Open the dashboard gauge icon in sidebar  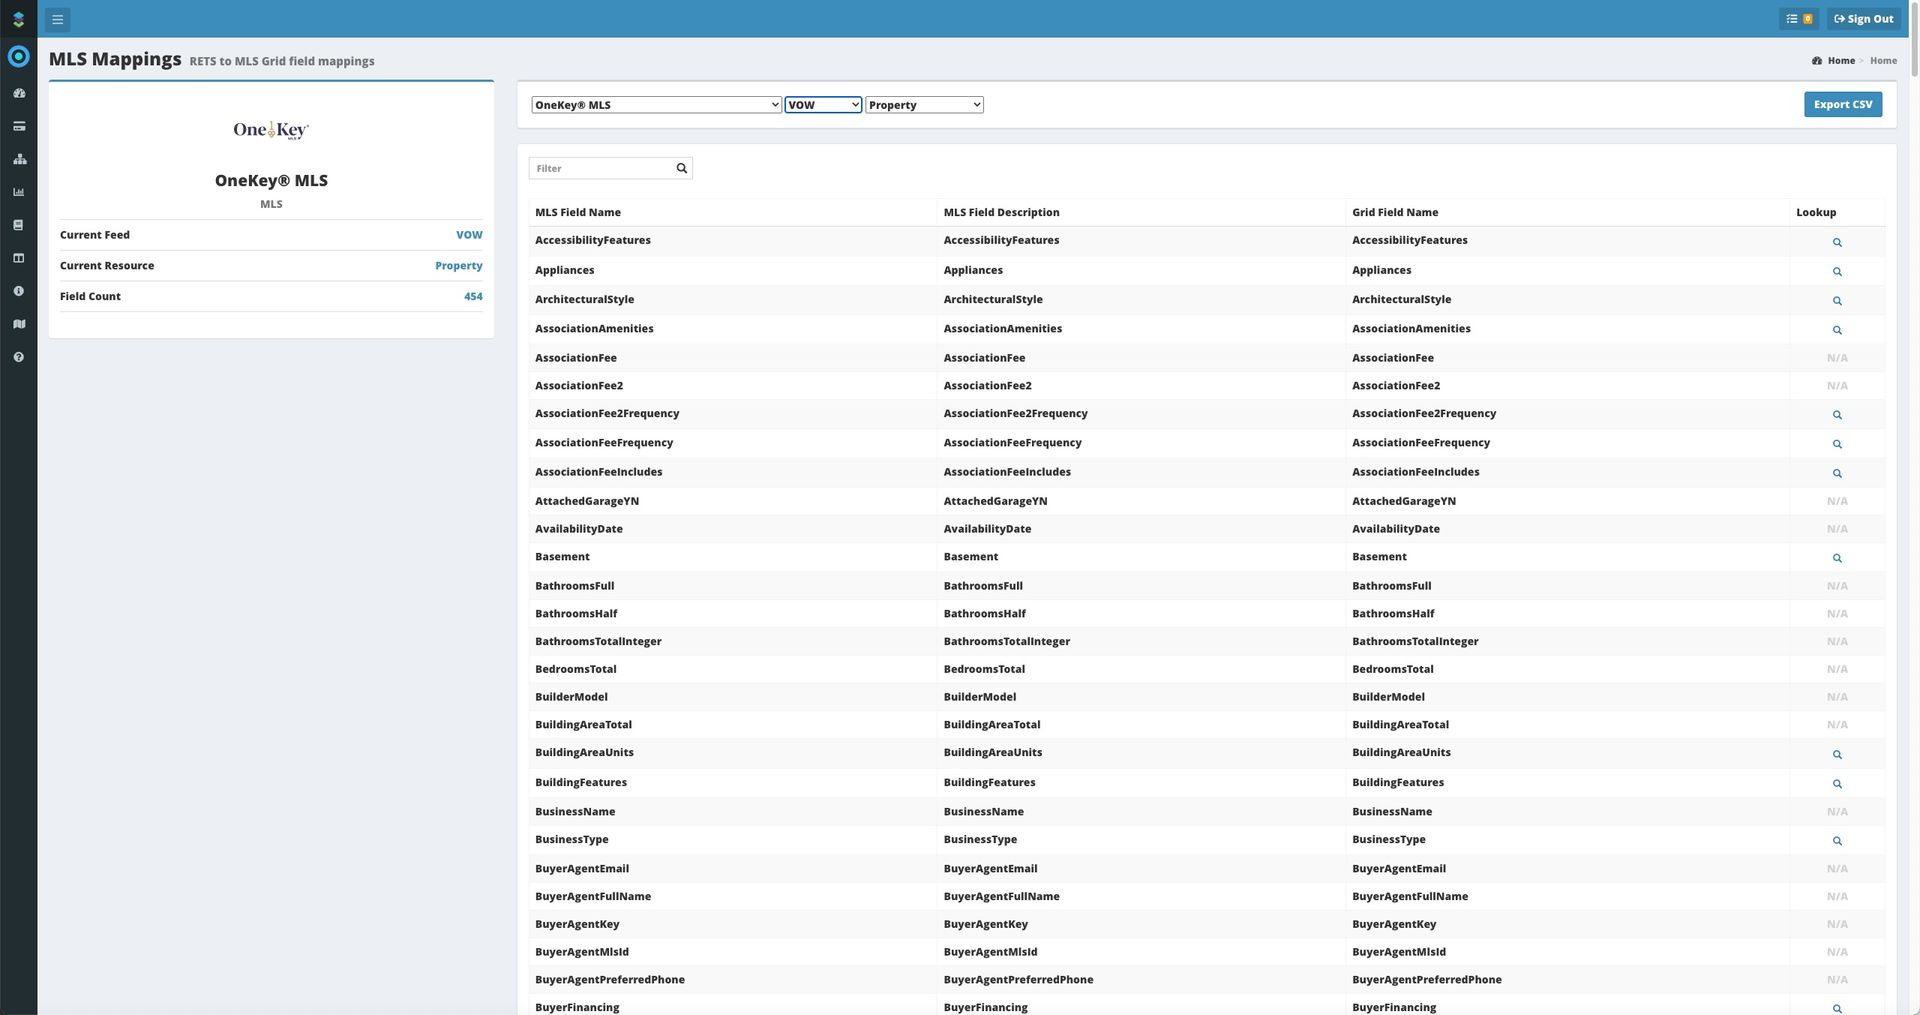coord(18,93)
